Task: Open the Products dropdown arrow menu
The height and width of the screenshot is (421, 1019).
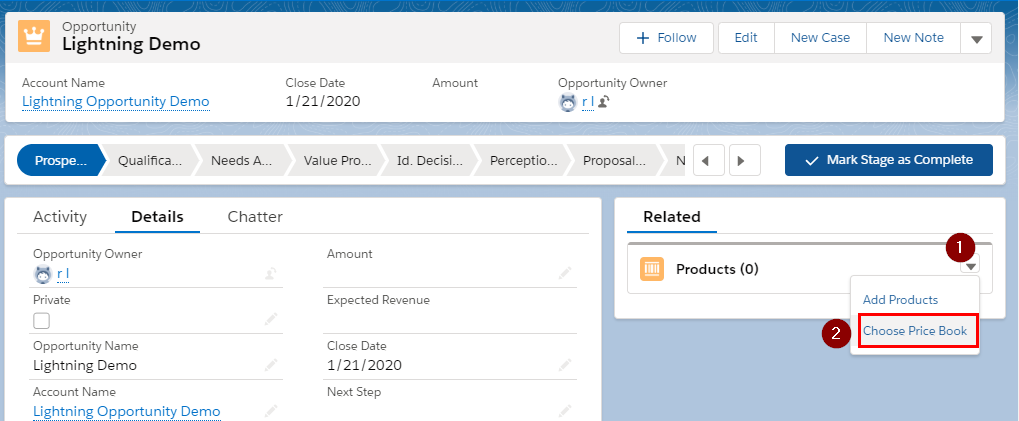Action: coord(971,266)
